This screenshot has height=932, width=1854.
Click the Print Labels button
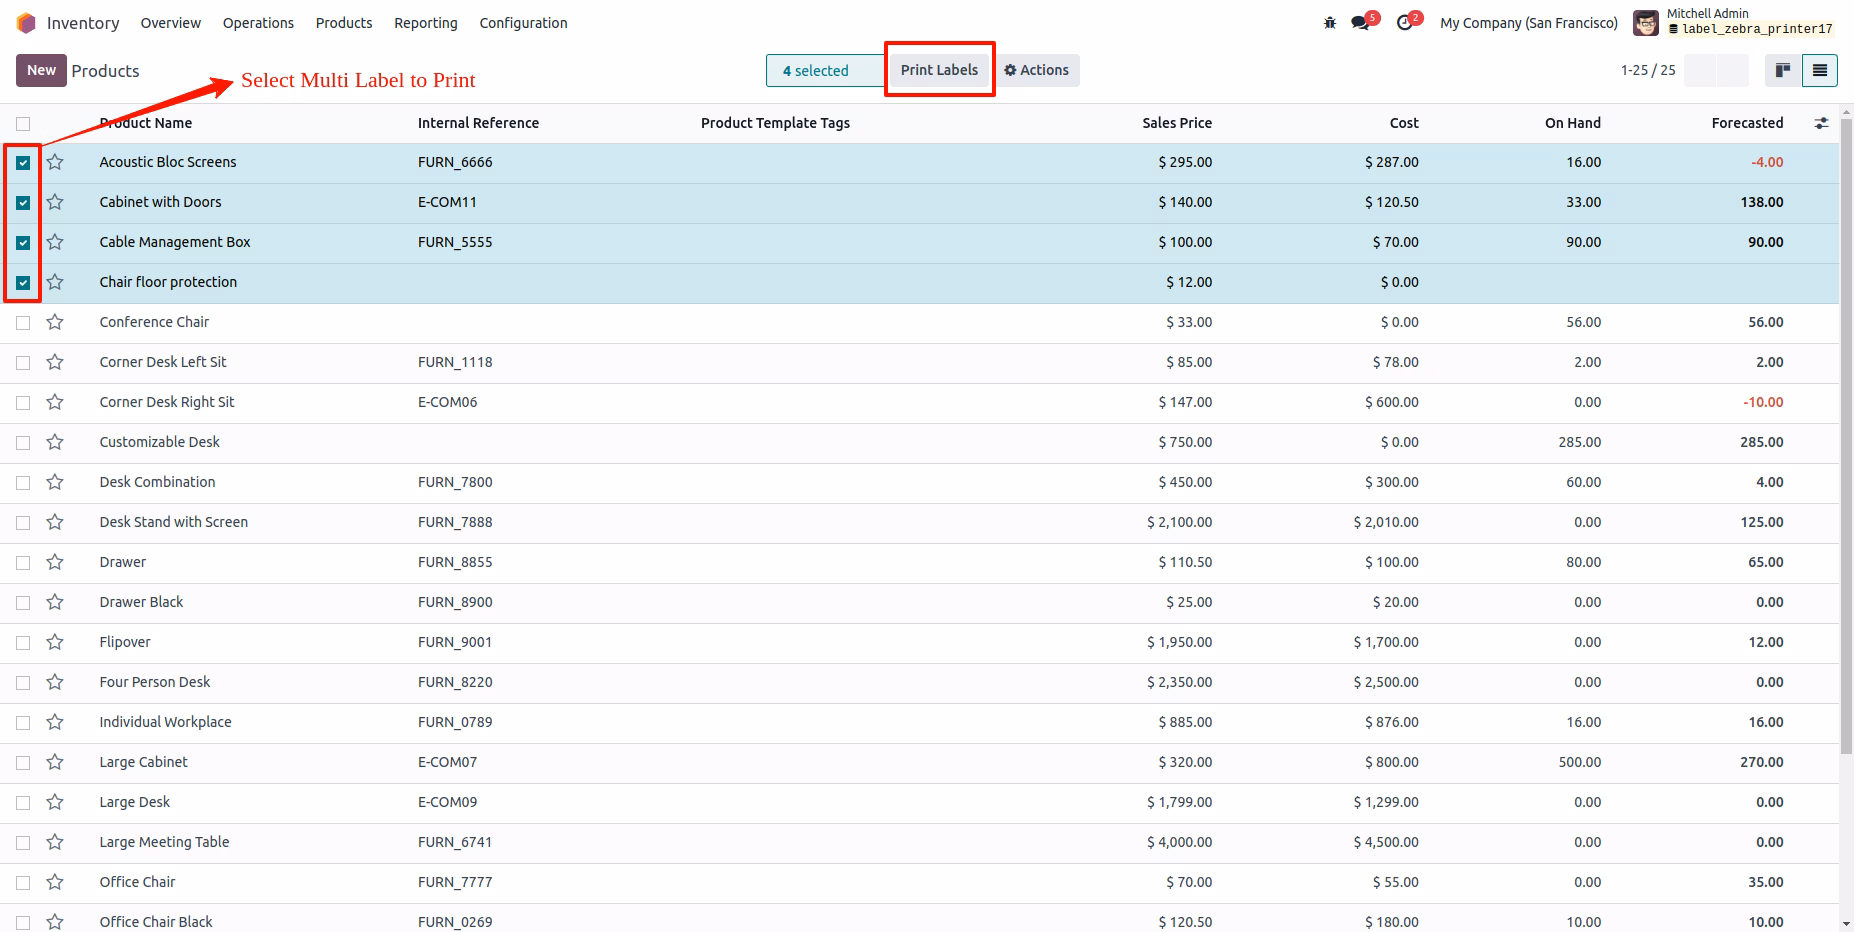pyautogui.click(x=939, y=70)
